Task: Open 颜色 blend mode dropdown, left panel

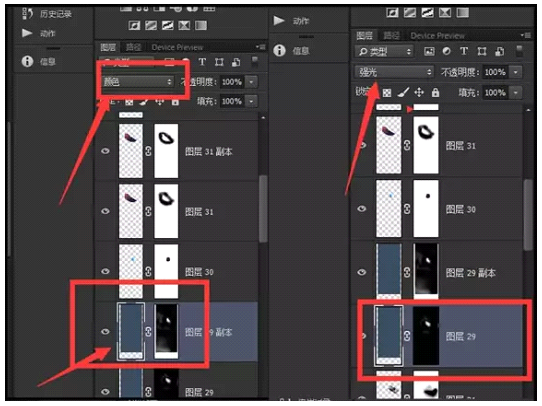Action: (138, 82)
